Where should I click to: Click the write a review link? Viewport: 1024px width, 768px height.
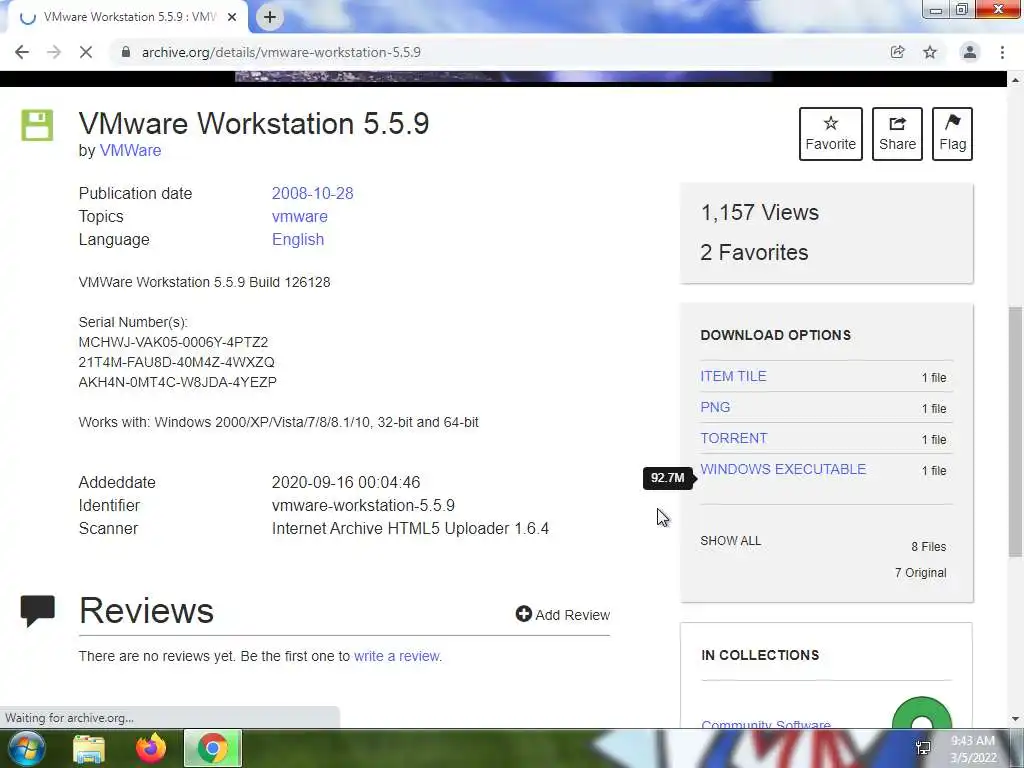pos(396,656)
